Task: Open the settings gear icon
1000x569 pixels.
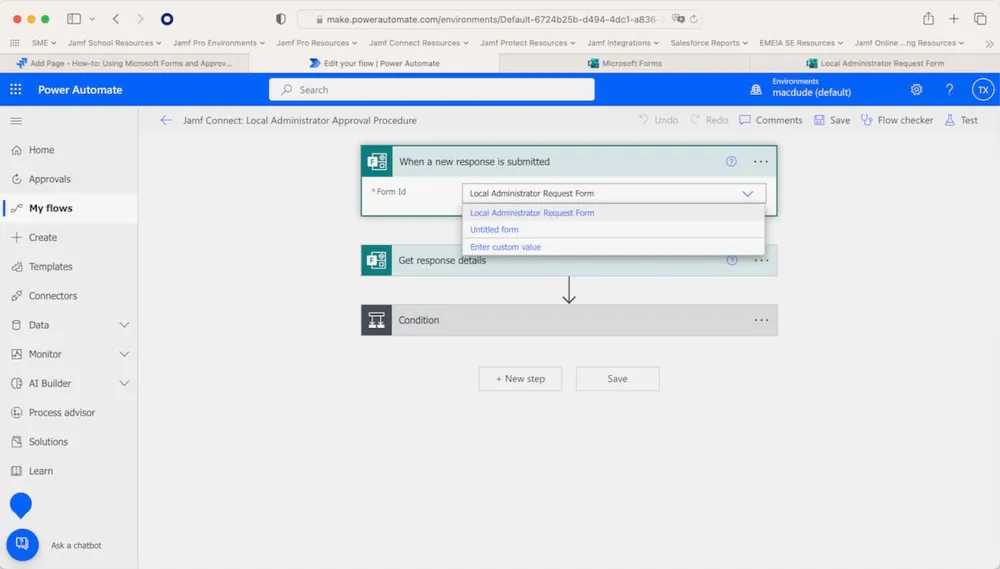Action: (x=916, y=90)
